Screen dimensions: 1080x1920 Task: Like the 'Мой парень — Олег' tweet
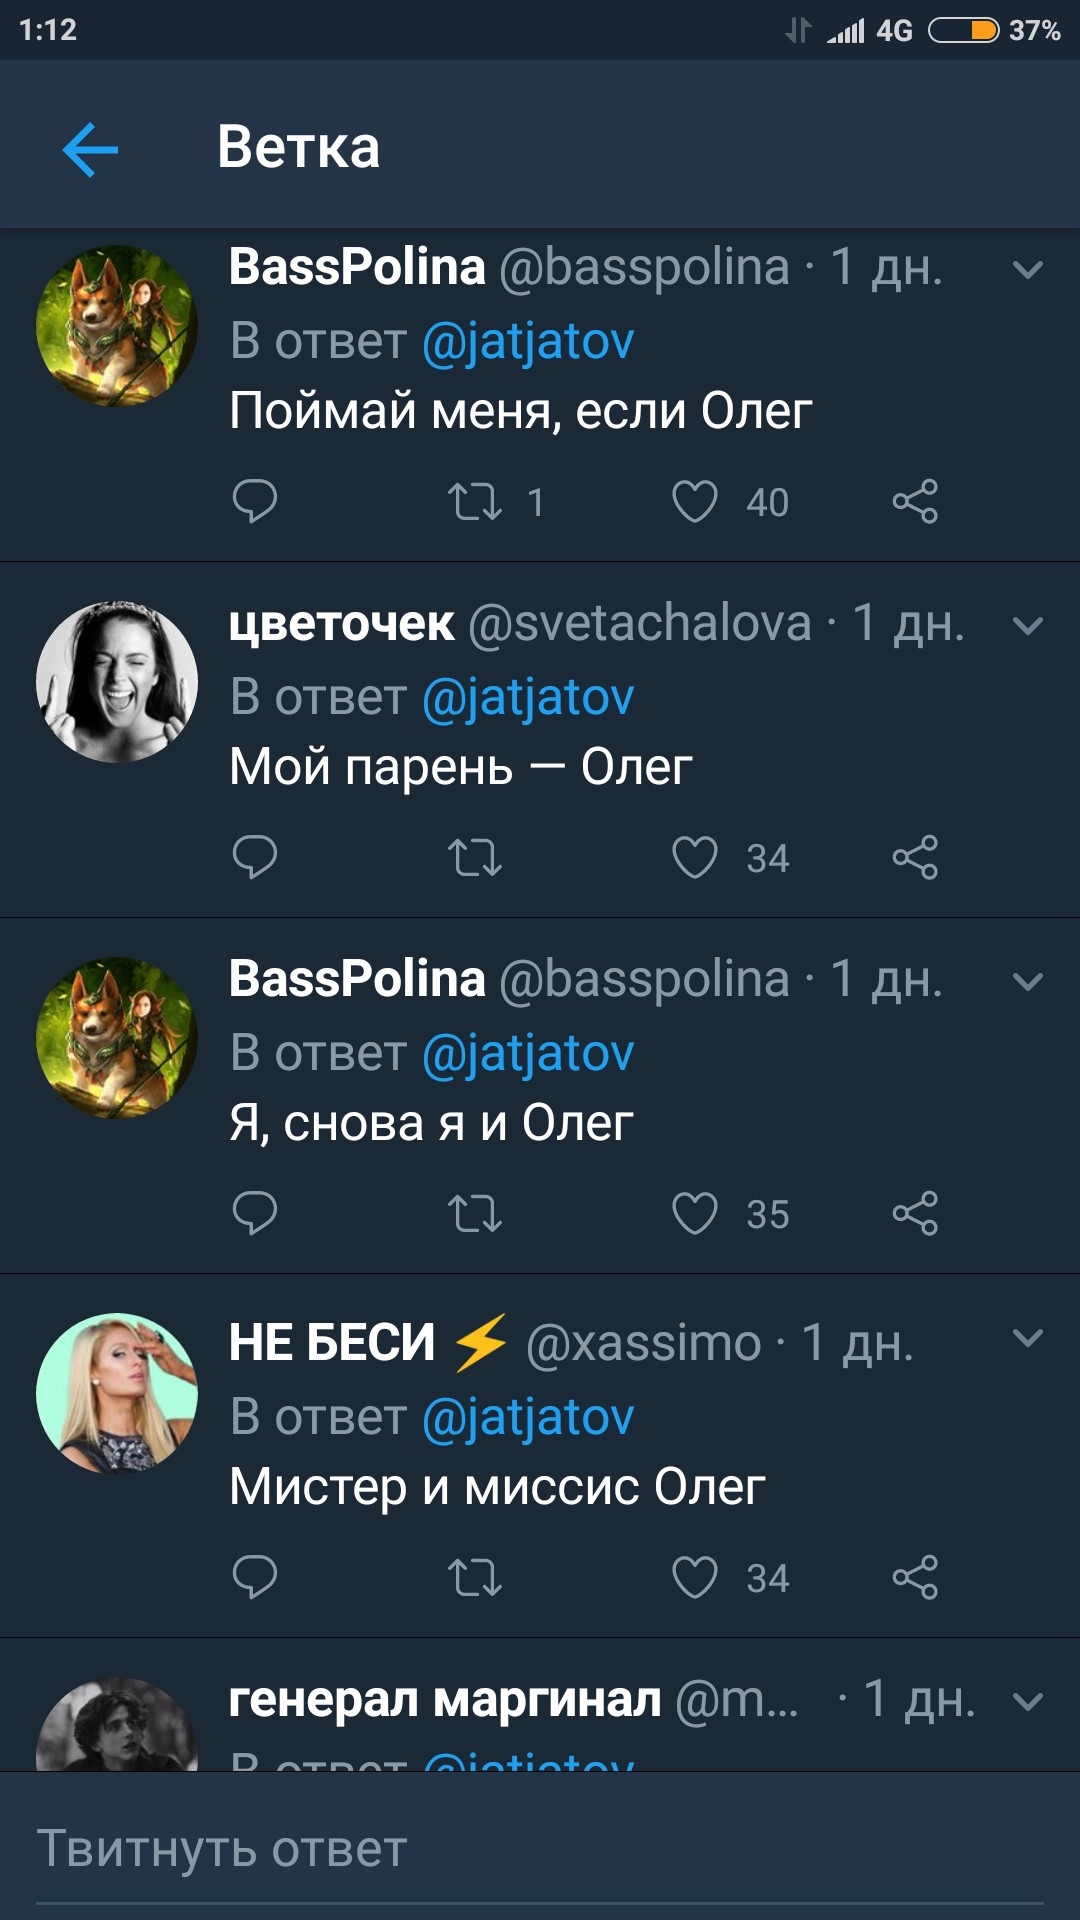pos(695,857)
